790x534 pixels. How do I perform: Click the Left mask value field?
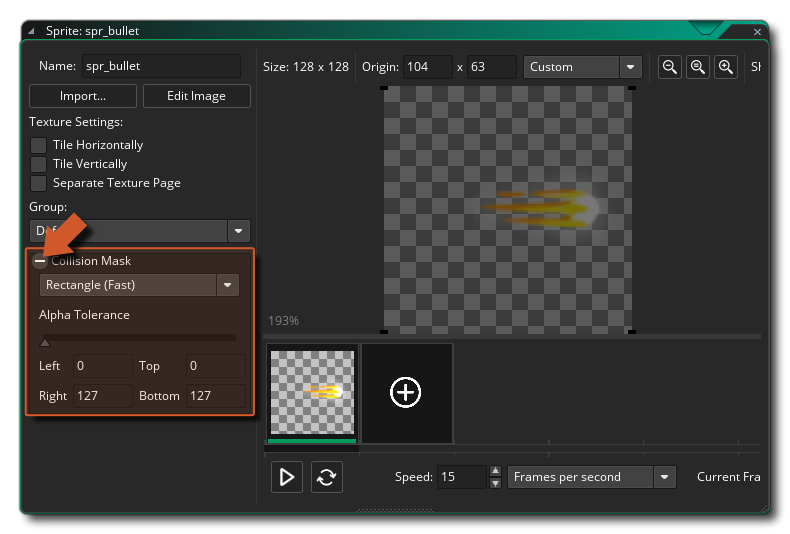pos(103,366)
